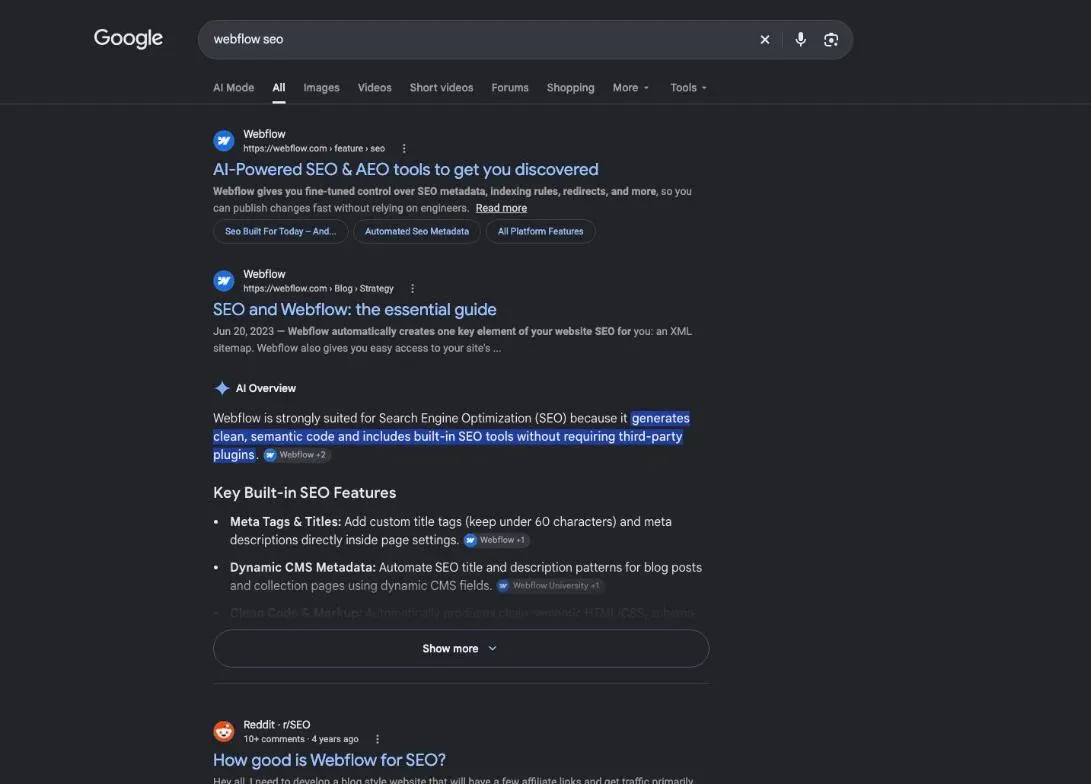Screen dimensions: 1091x784
Task: Clear the search box with X icon
Action: pyautogui.click(x=765, y=40)
